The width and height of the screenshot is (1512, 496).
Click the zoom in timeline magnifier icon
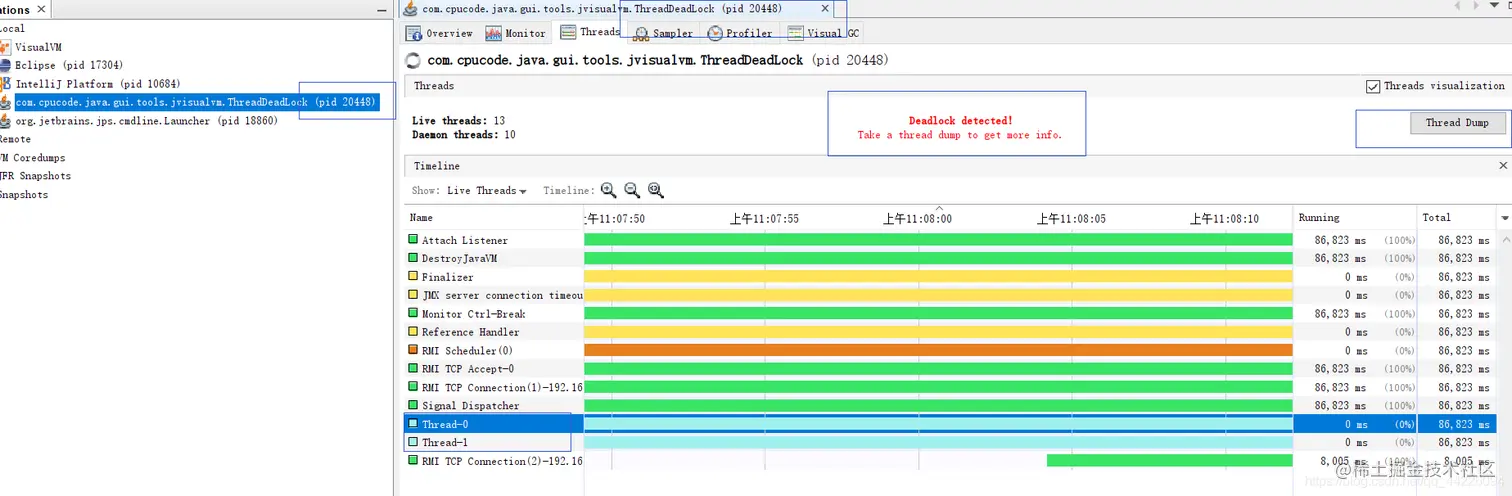click(608, 190)
